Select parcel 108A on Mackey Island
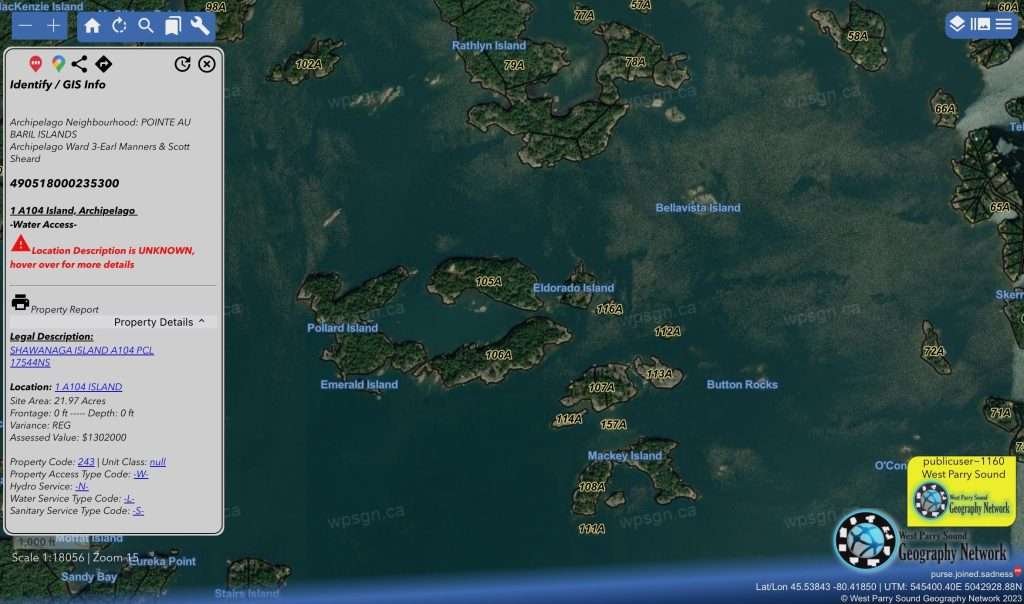Image resolution: width=1024 pixels, height=604 pixels. click(x=592, y=486)
